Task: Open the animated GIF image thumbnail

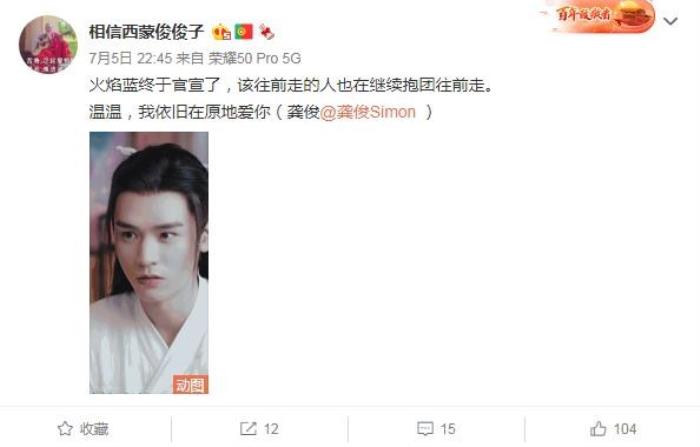Action: click(149, 263)
